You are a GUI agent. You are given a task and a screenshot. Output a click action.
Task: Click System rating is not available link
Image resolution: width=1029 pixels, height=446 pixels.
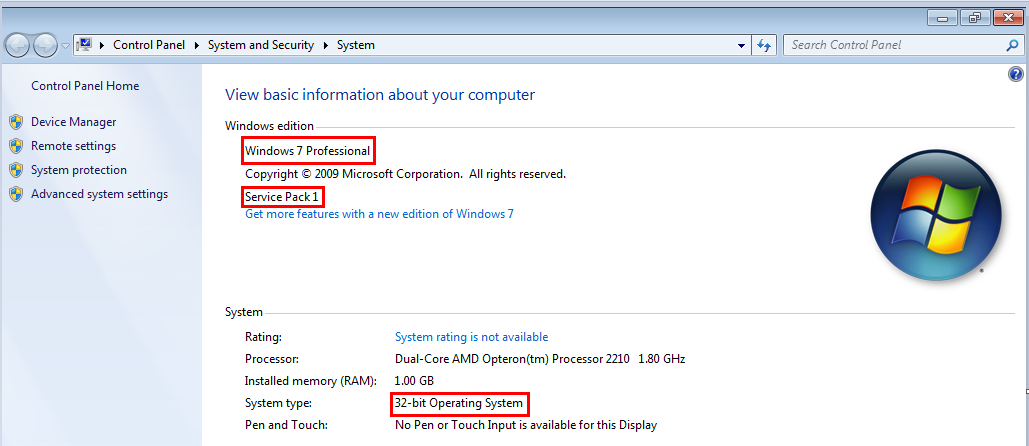(x=471, y=337)
